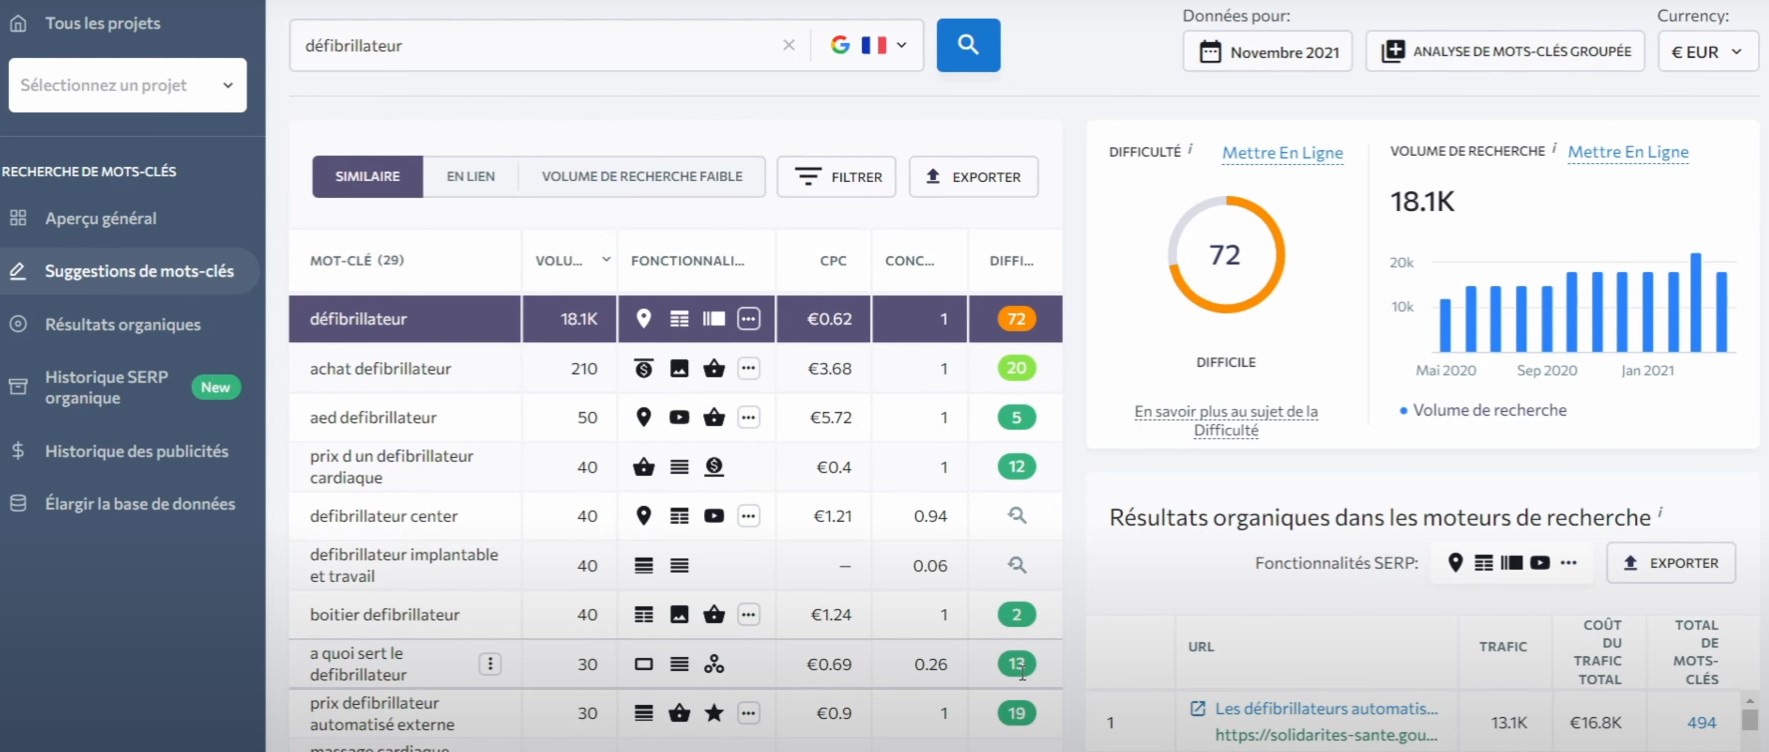Switch to the Similaire tab
Viewport: 1769px width, 752px height.
tap(367, 177)
